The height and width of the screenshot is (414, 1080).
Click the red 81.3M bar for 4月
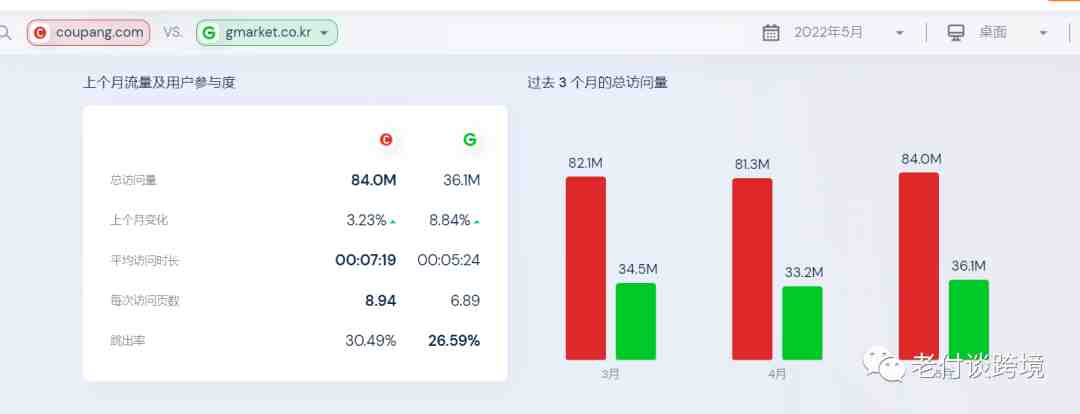752,269
